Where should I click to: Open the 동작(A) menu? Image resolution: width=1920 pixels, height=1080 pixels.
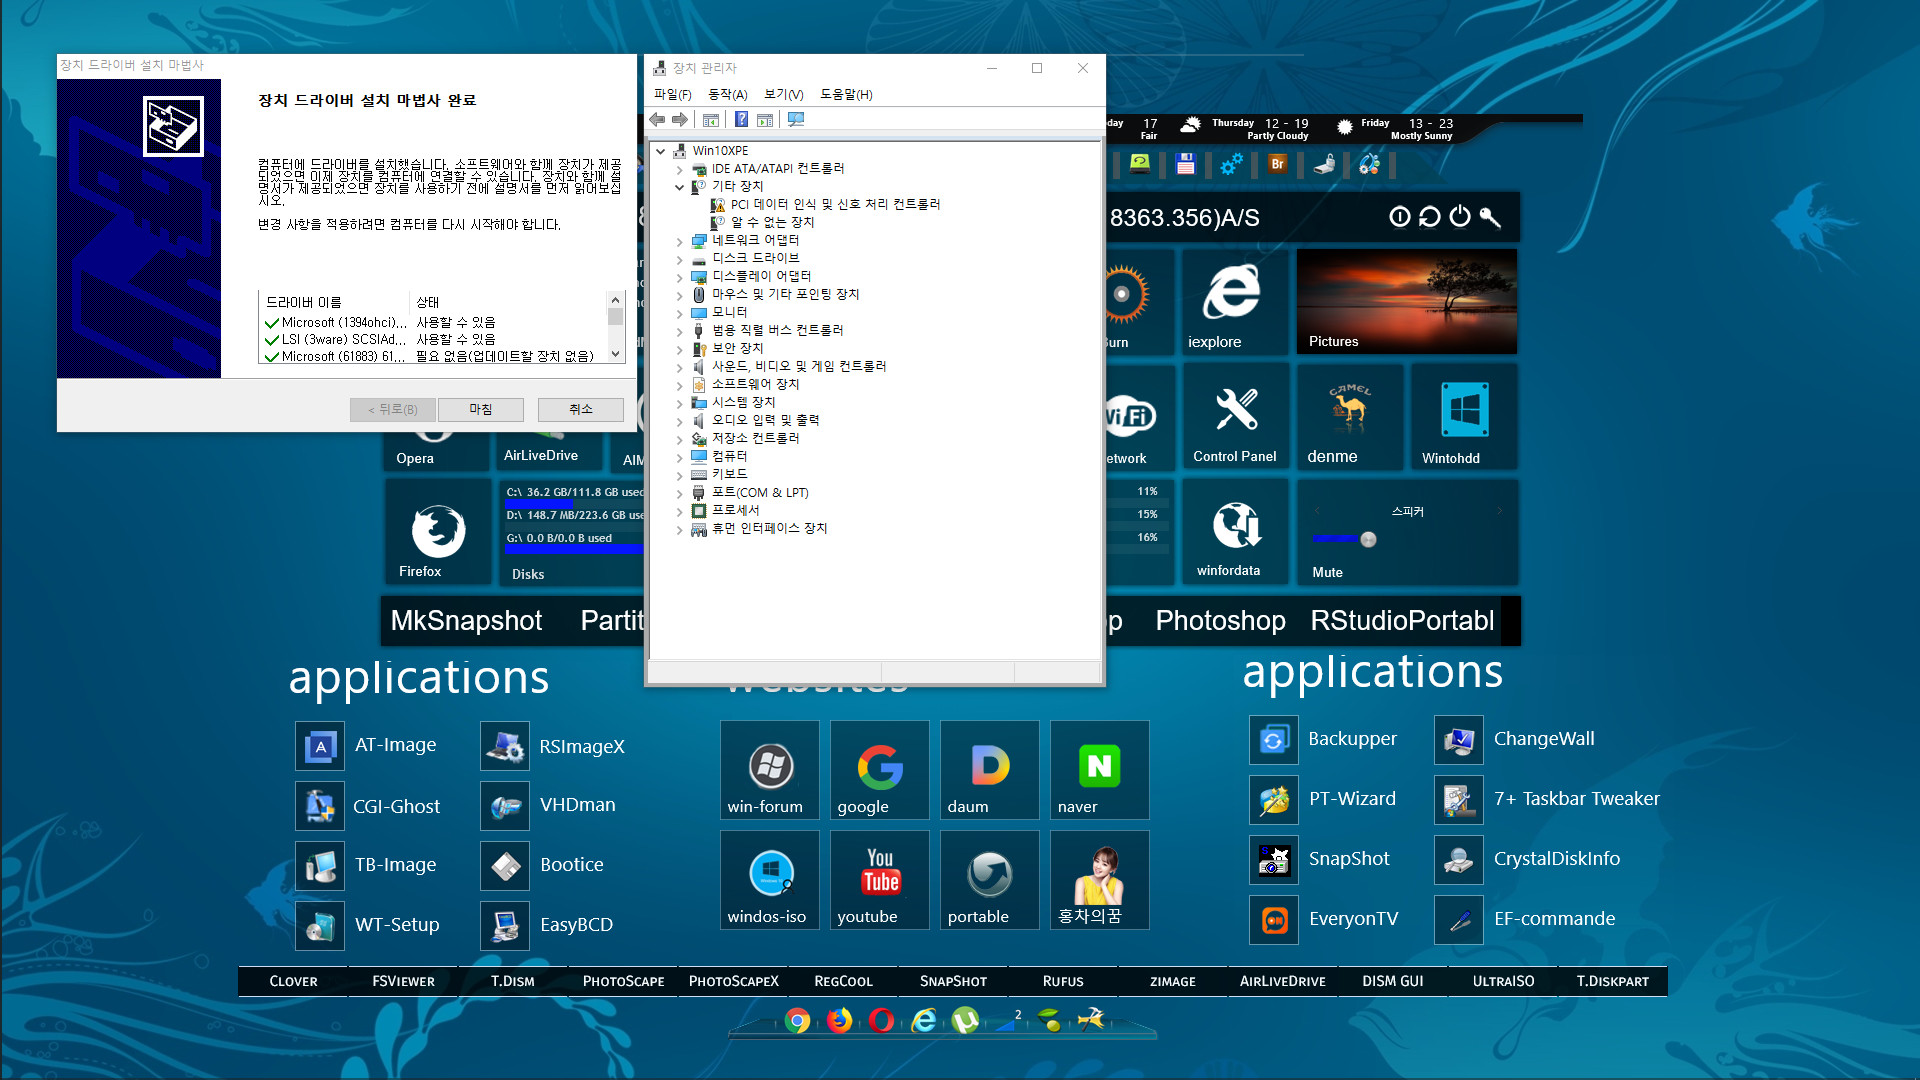(727, 94)
